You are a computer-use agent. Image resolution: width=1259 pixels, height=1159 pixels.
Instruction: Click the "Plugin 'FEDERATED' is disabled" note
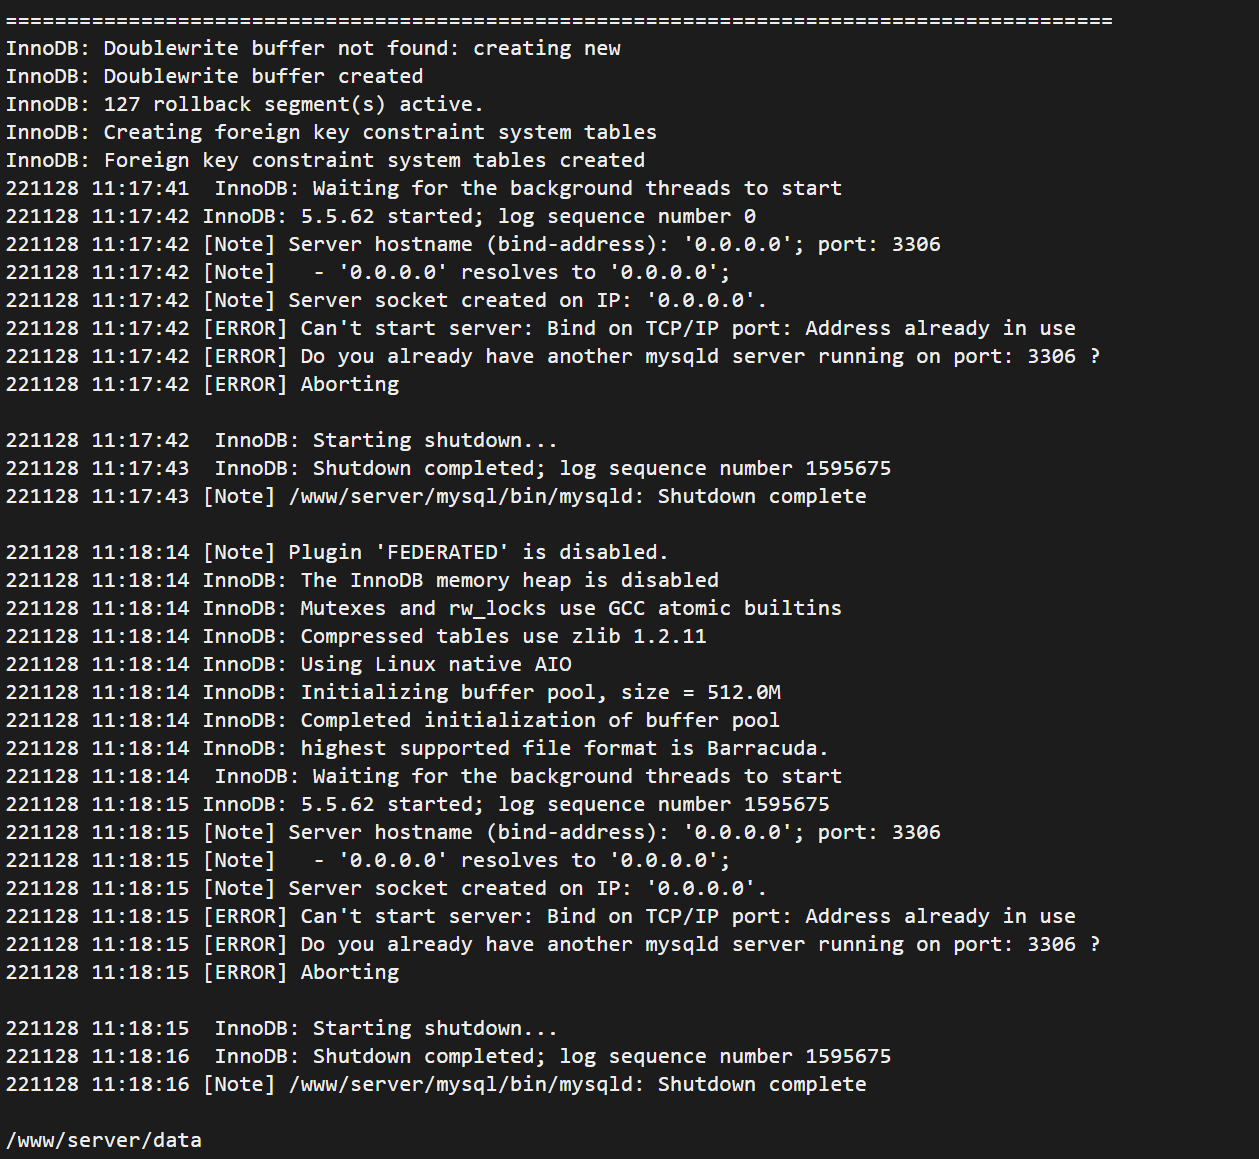coord(336,552)
